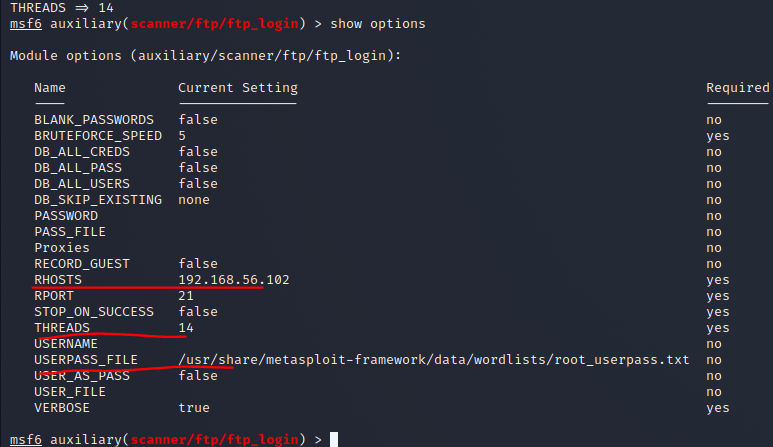This screenshot has height=447, width=773.
Task: Click the Module options heading line
Action: click(x=206, y=56)
